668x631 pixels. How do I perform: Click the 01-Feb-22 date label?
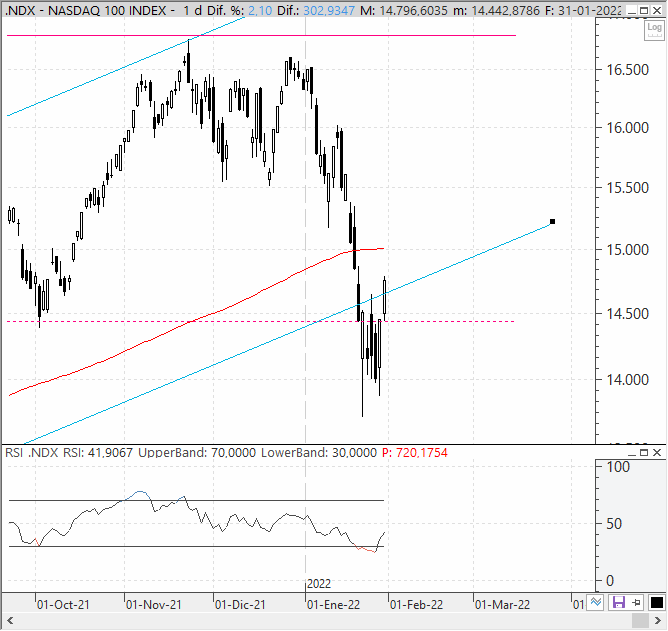416,605
